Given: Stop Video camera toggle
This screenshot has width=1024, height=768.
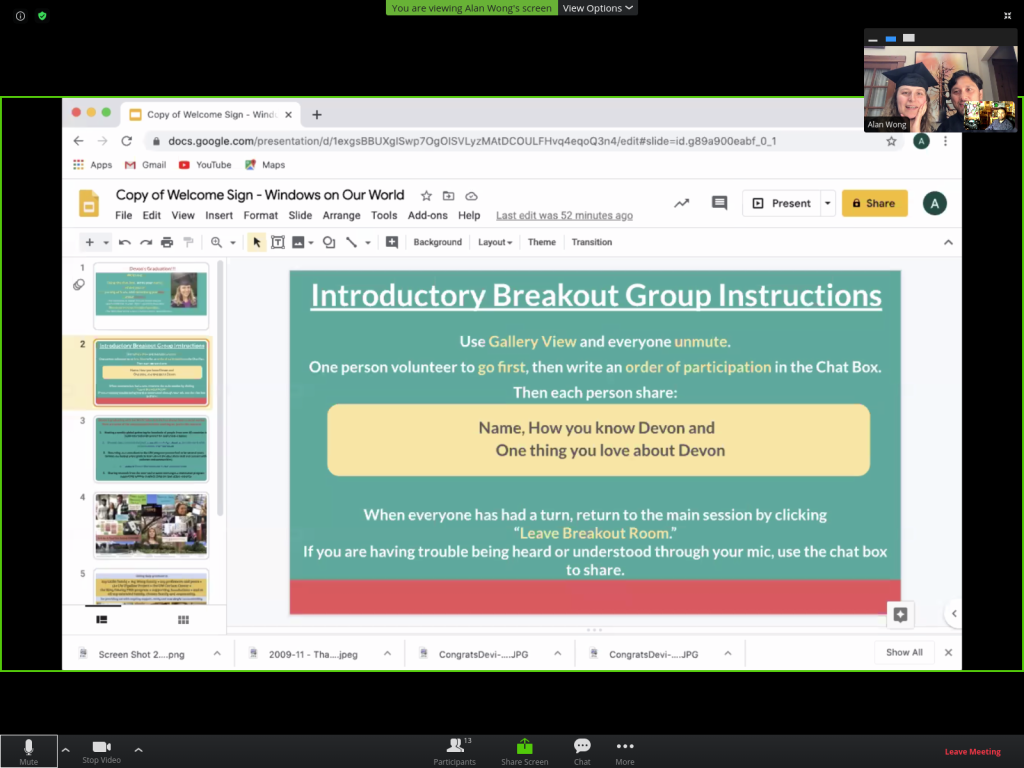Looking at the screenshot, I should 101,750.
